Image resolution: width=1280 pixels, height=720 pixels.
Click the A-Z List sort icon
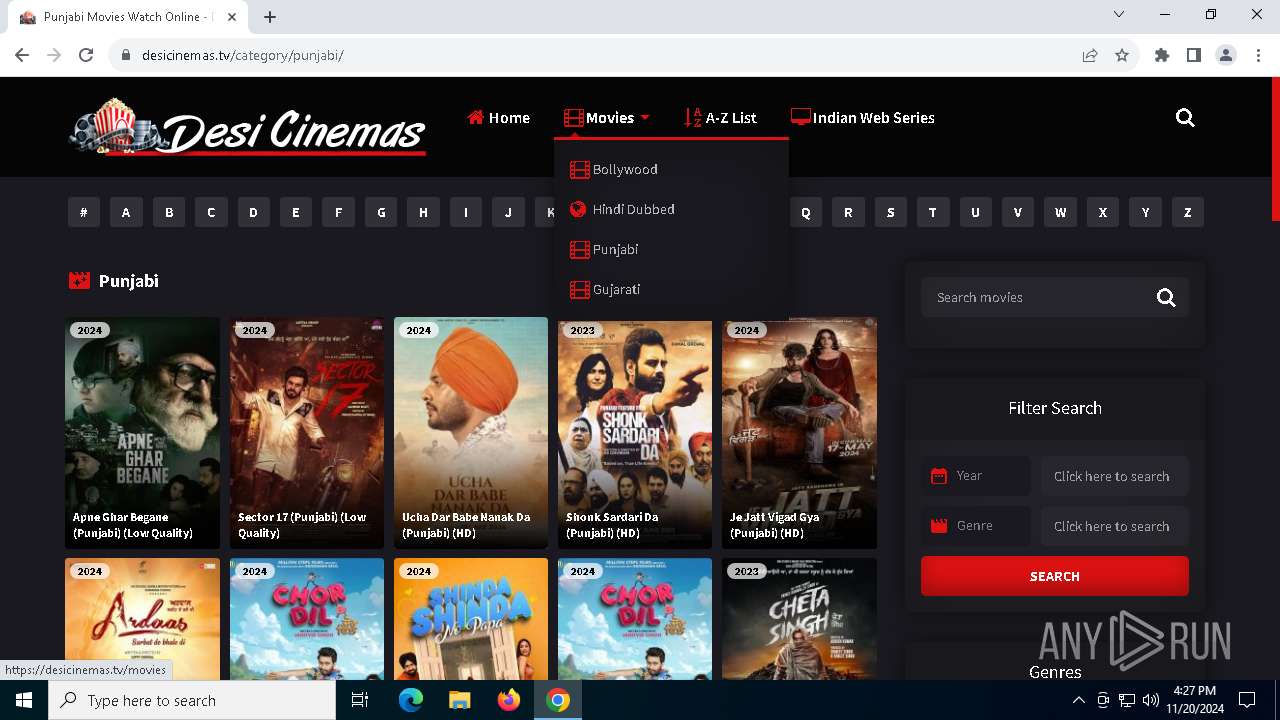click(693, 118)
